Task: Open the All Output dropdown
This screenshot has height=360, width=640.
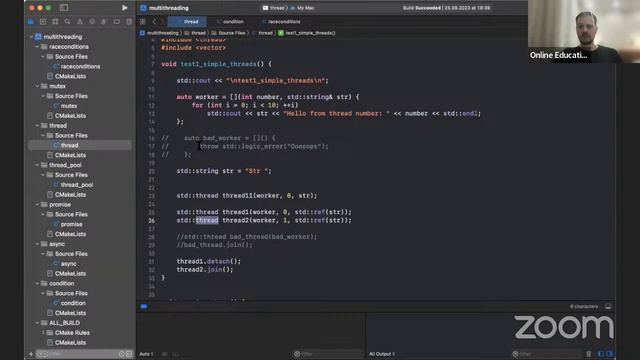Action: (382, 354)
